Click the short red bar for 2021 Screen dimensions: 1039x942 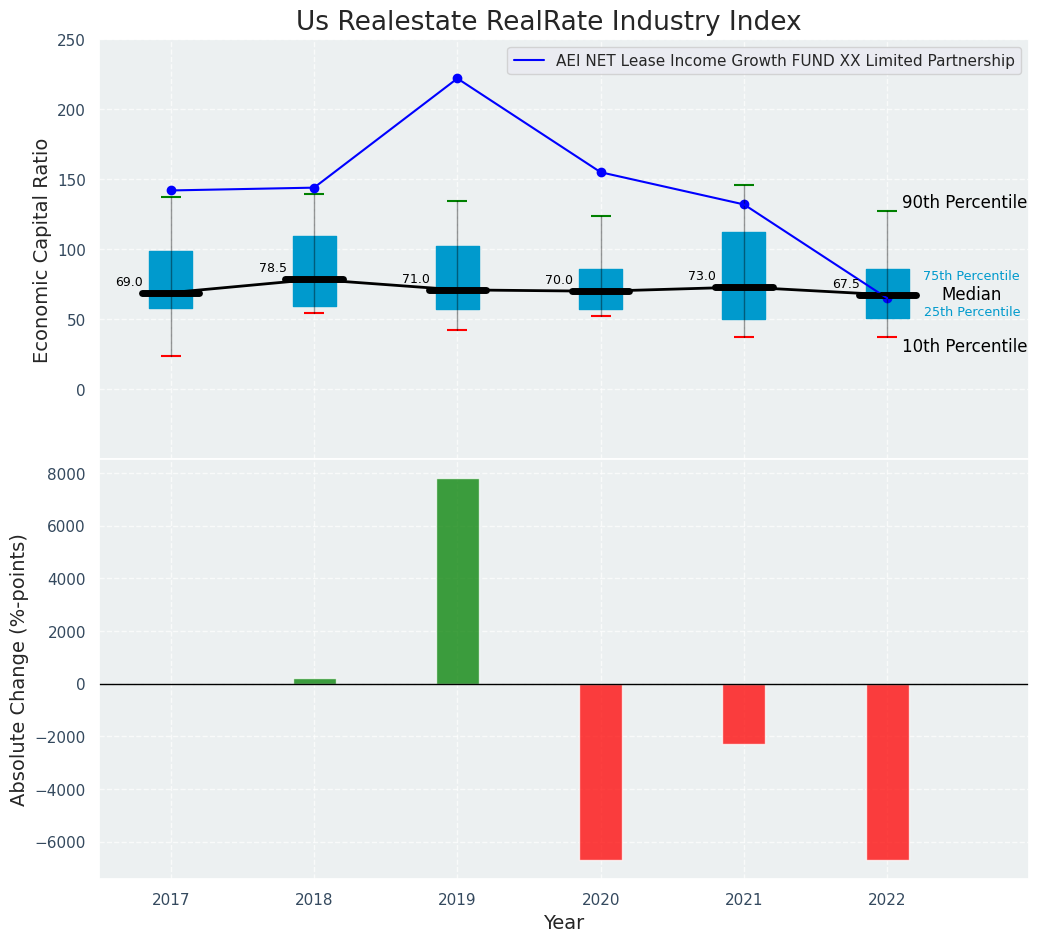(x=744, y=713)
